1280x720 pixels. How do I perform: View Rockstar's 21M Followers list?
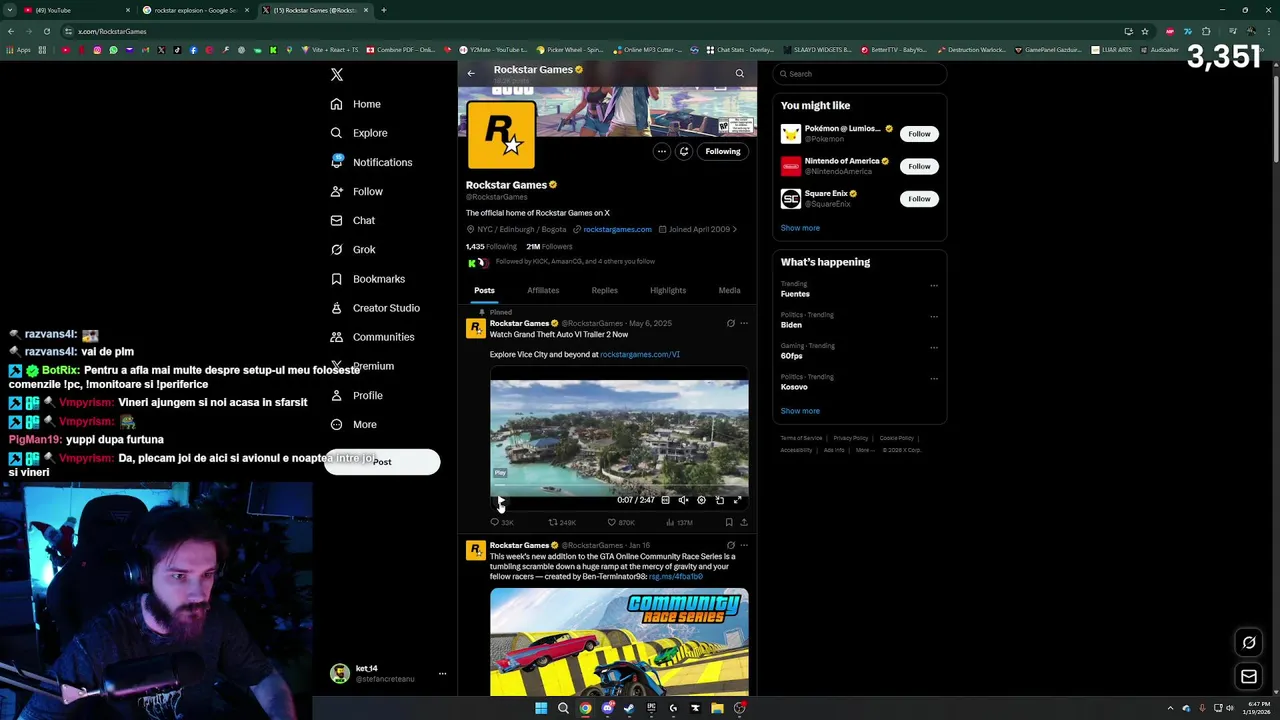click(550, 246)
